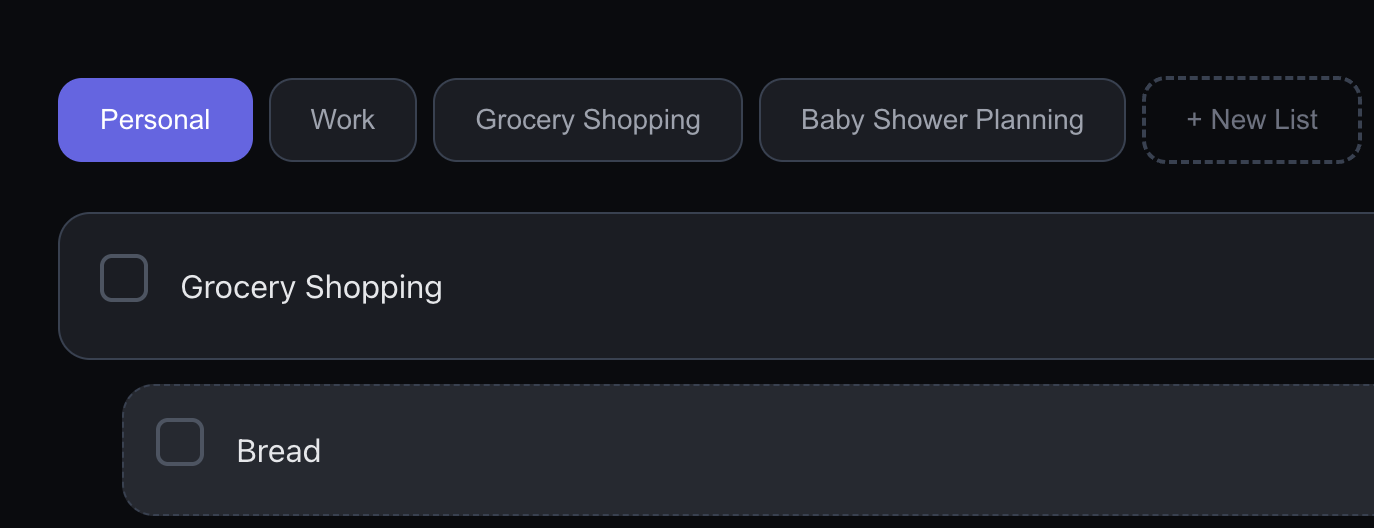This screenshot has width=1374, height=528.
Task: Open the Work list tab
Action: [x=342, y=120]
